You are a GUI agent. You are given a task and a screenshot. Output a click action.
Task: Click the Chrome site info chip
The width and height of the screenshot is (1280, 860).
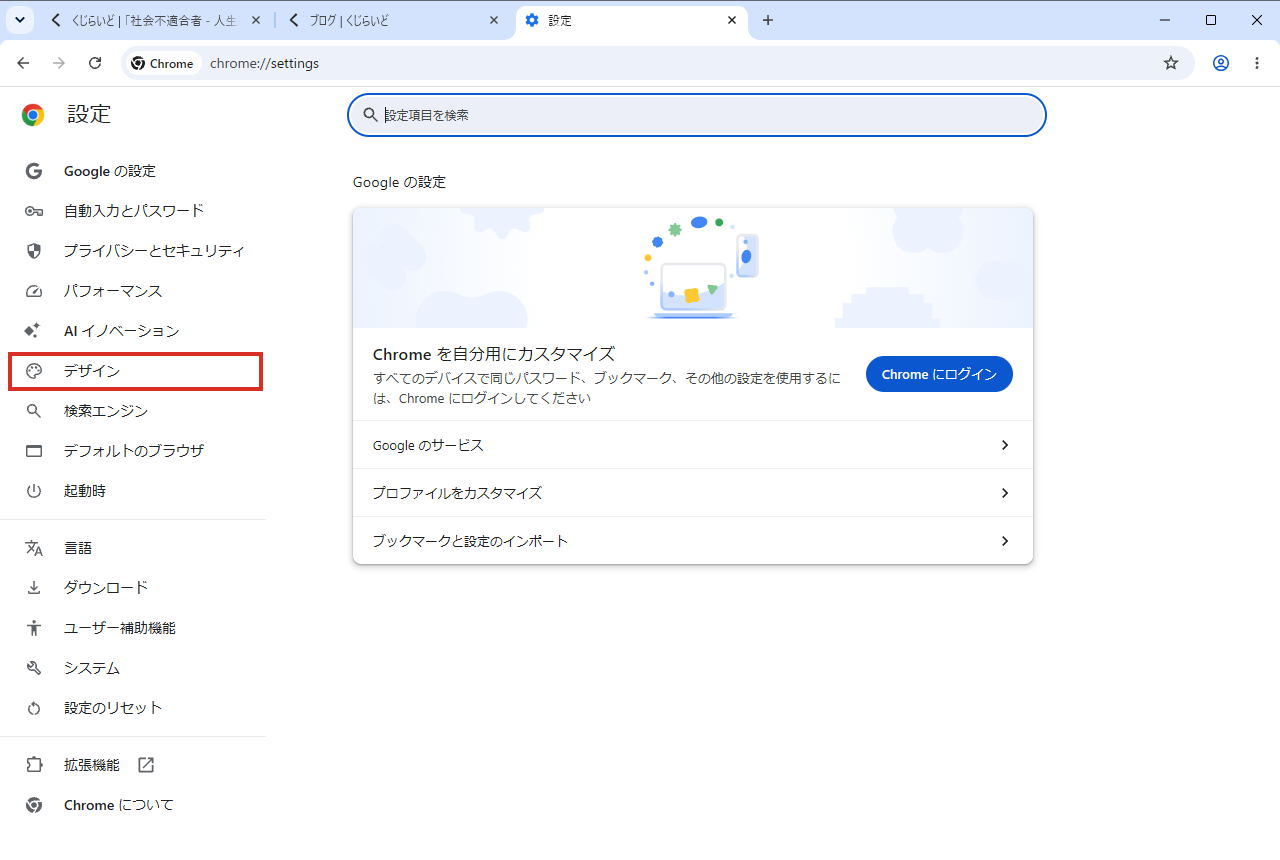162,63
